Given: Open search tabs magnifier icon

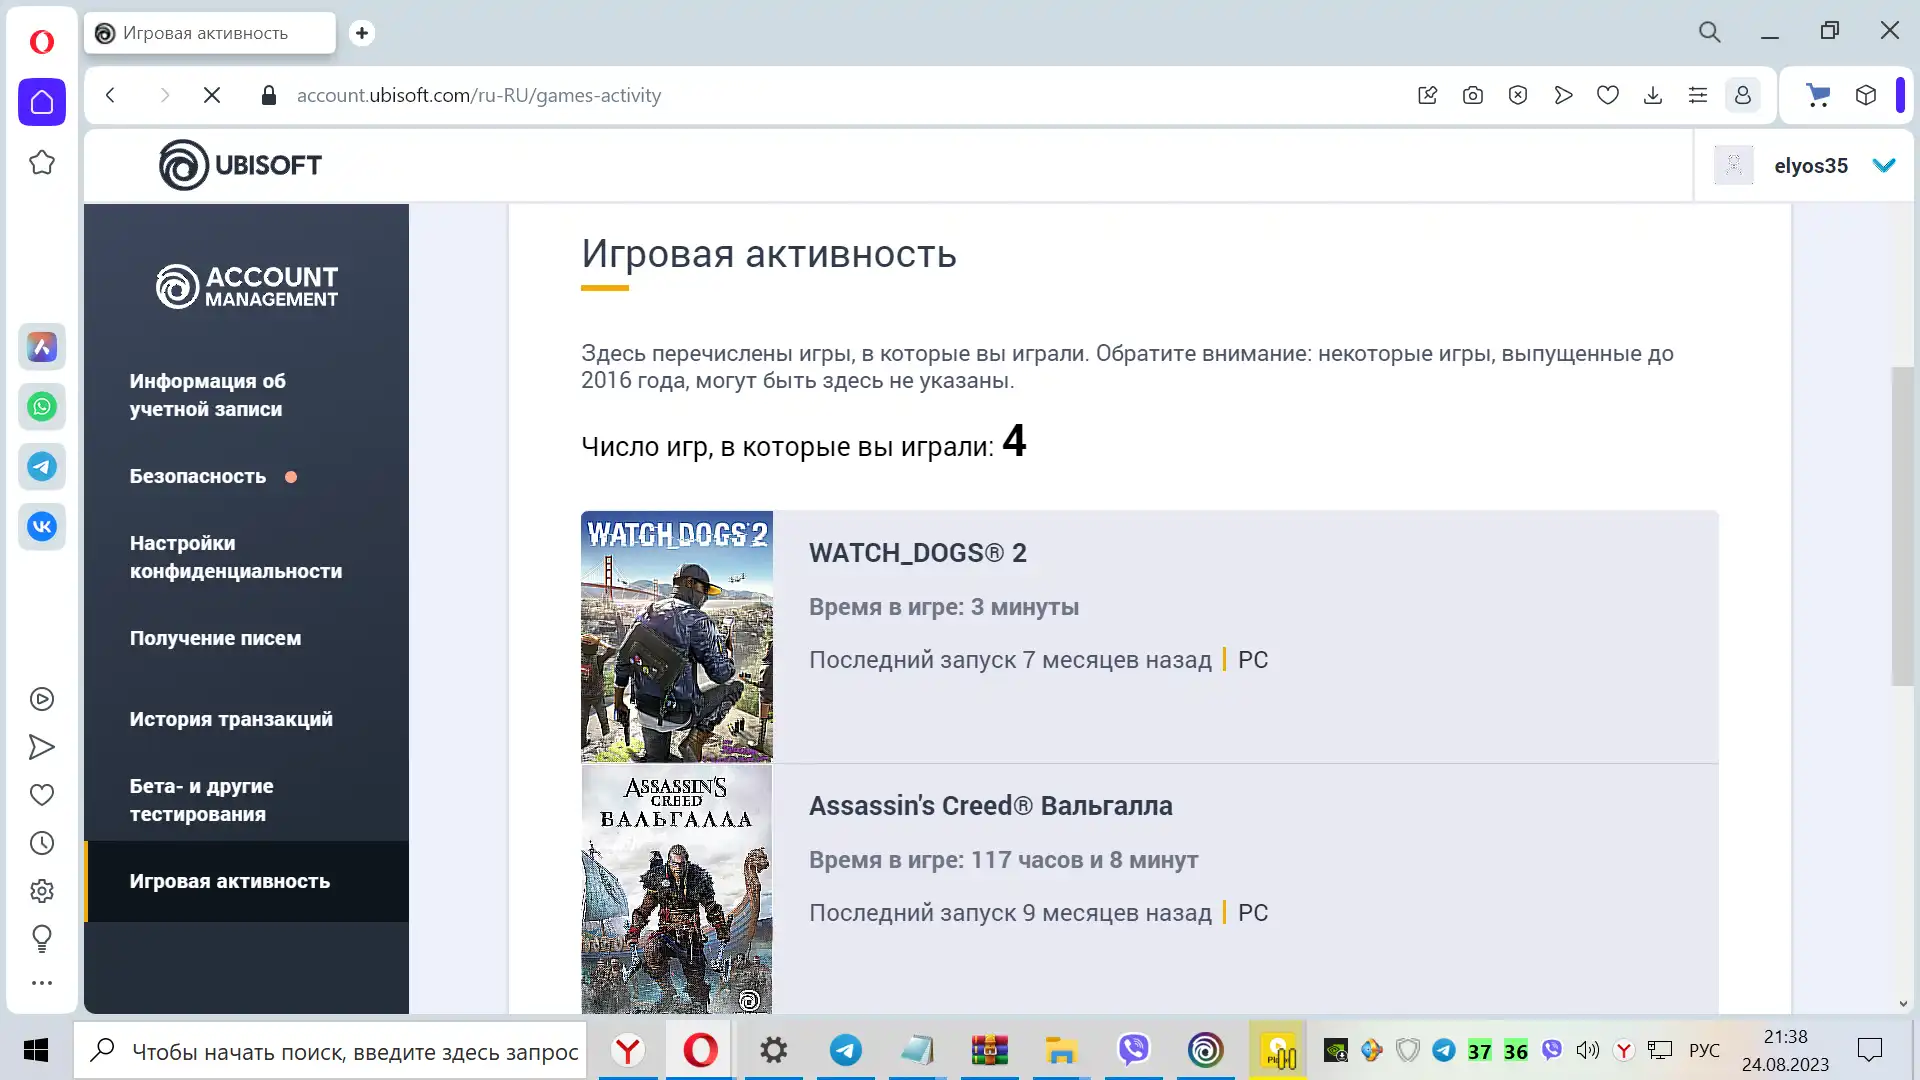Looking at the screenshot, I should click(1710, 32).
